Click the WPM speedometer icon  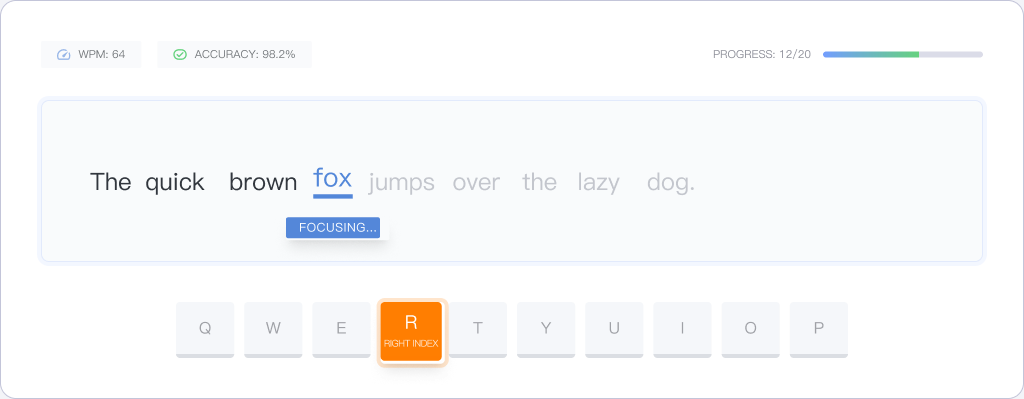(63, 55)
